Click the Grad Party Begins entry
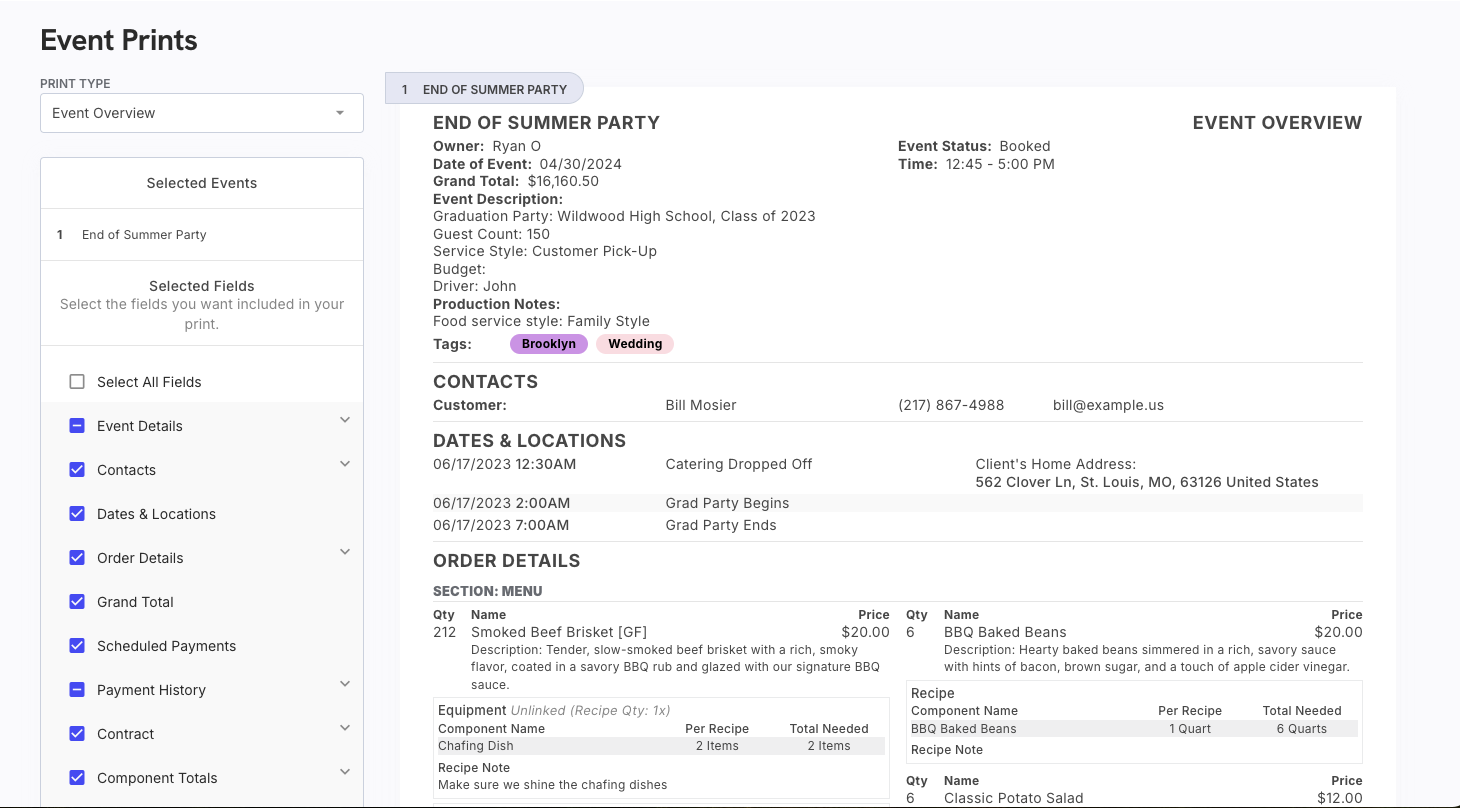This screenshot has width=1460, height=808. tap(727, 503)
